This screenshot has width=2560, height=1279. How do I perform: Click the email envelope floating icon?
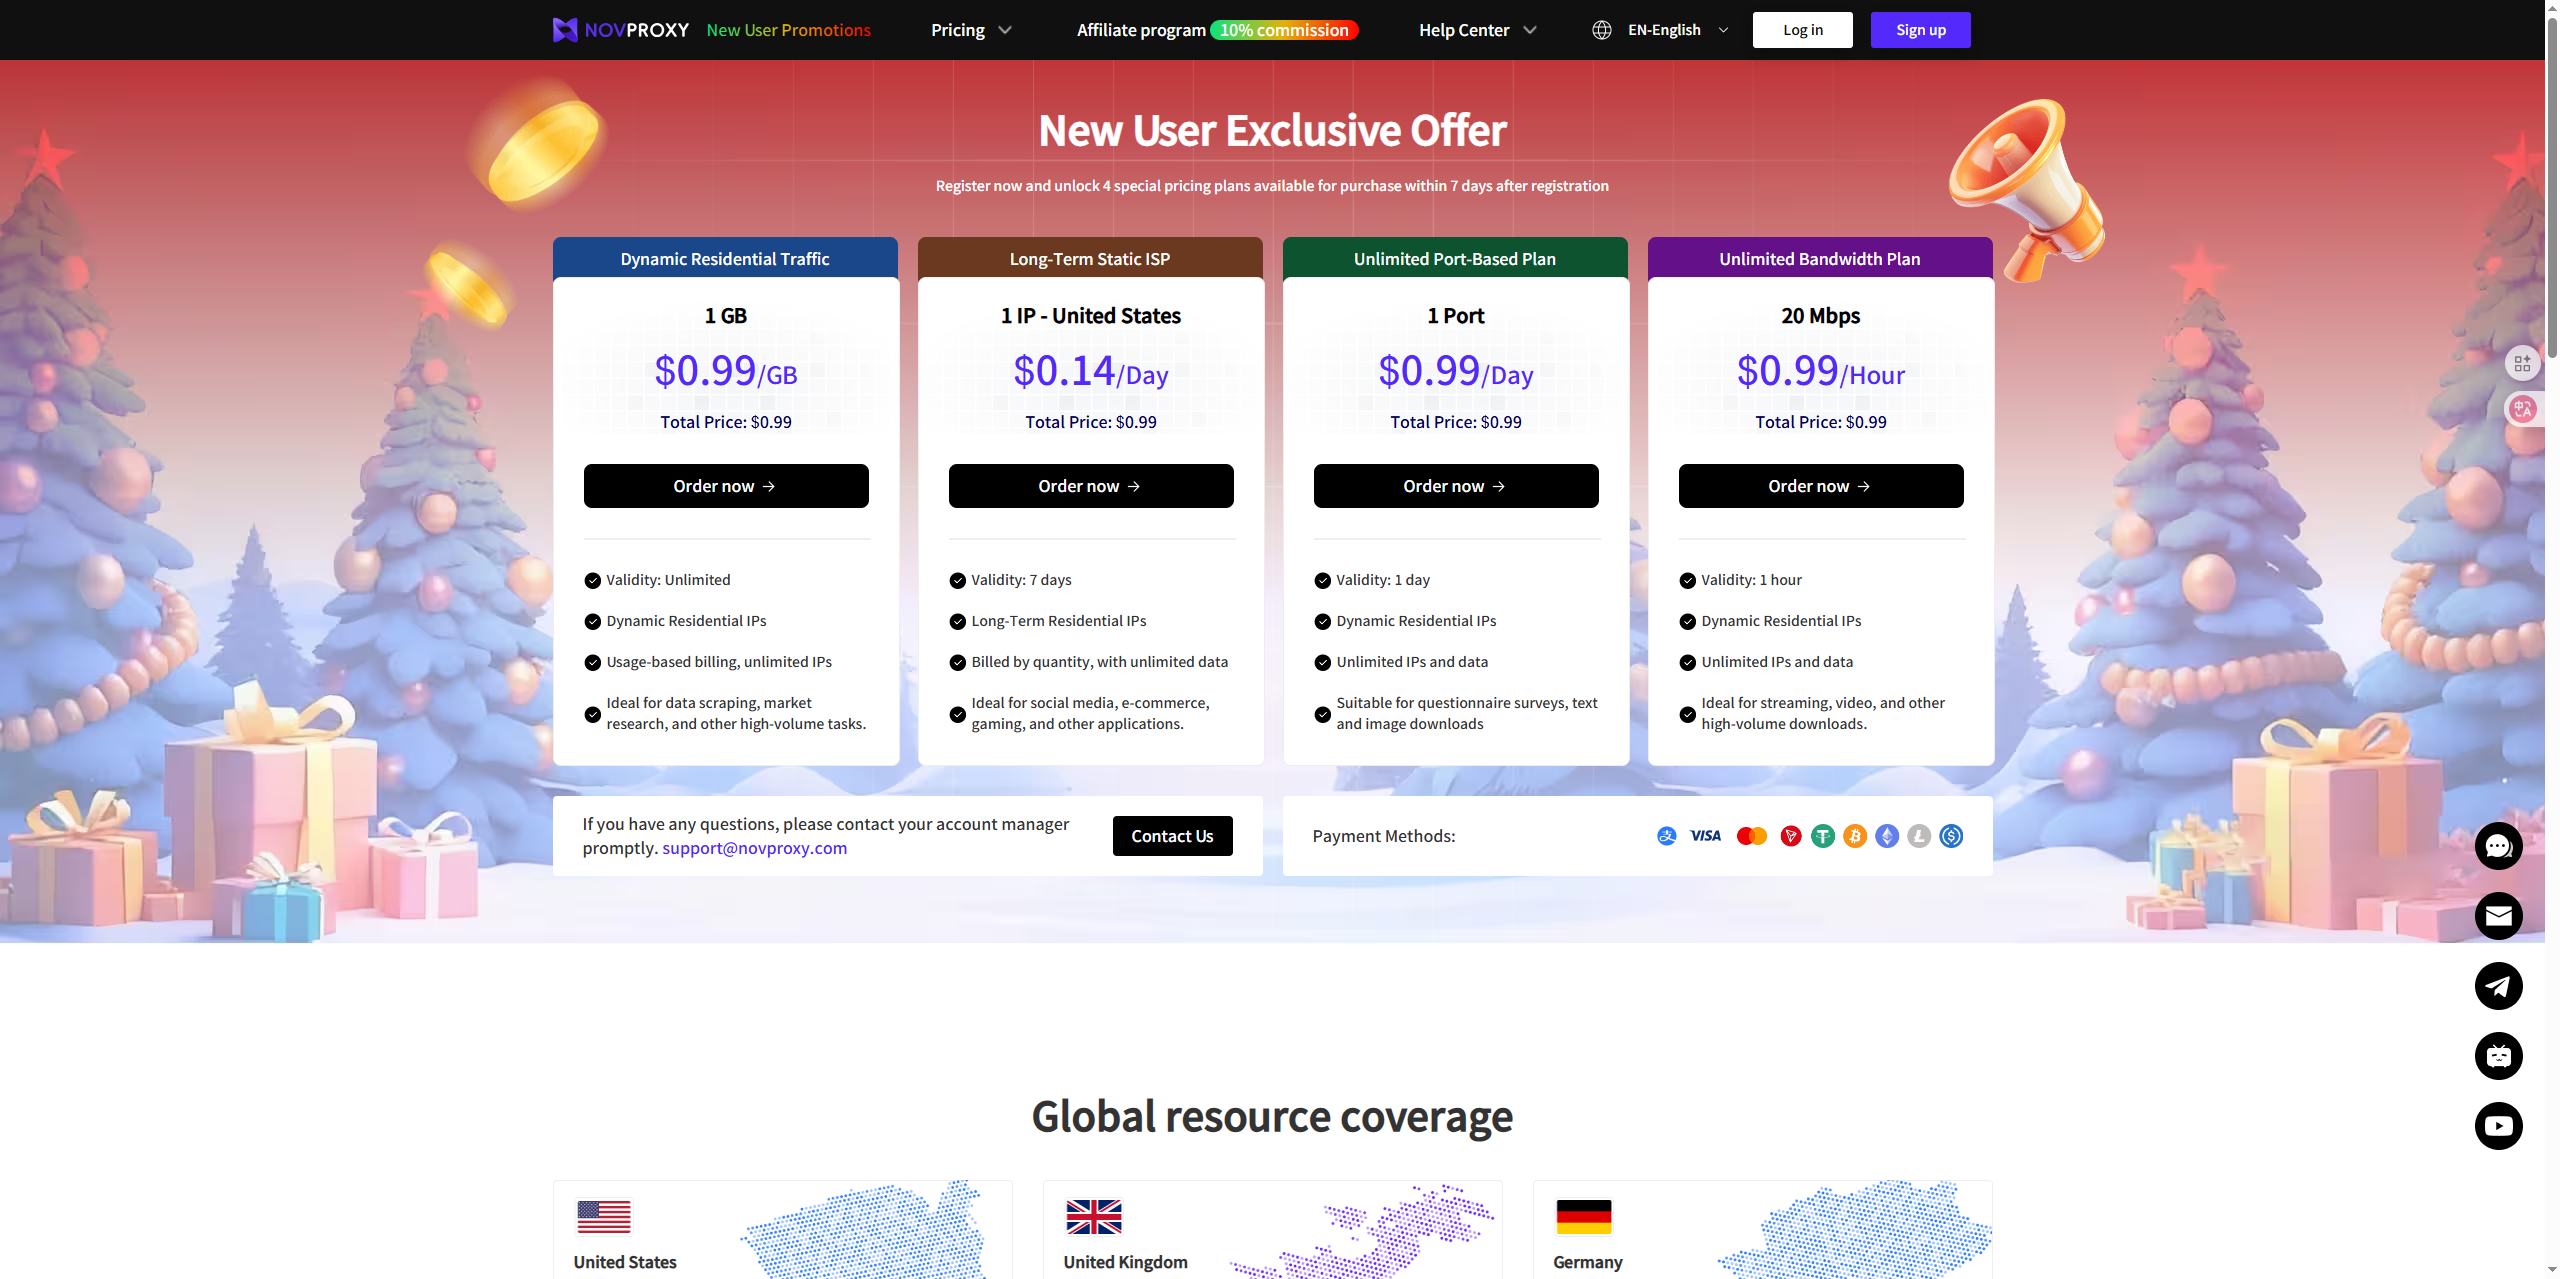tap(2498, 916)
